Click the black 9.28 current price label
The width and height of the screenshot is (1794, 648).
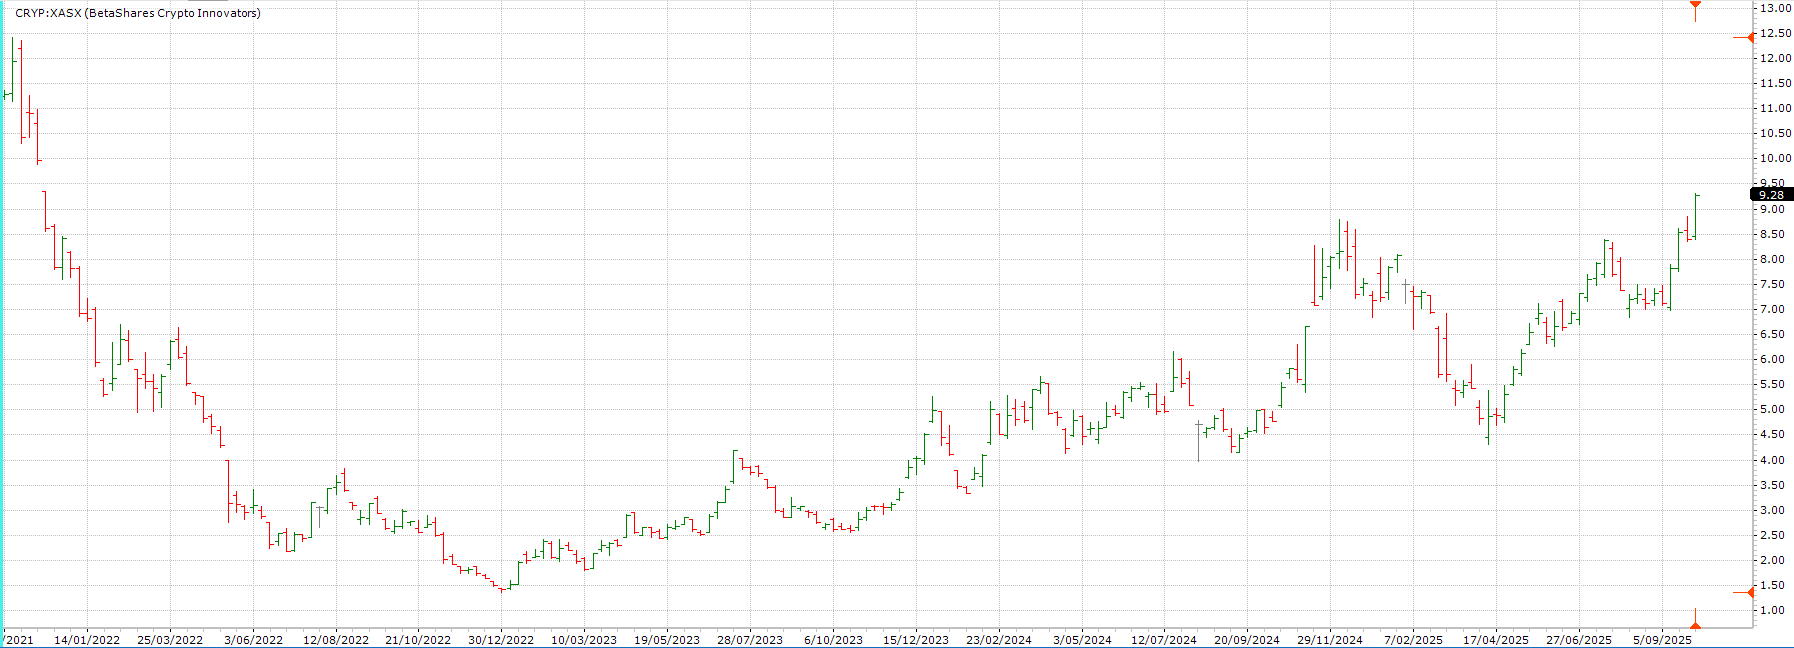(x=1771, y=195)
